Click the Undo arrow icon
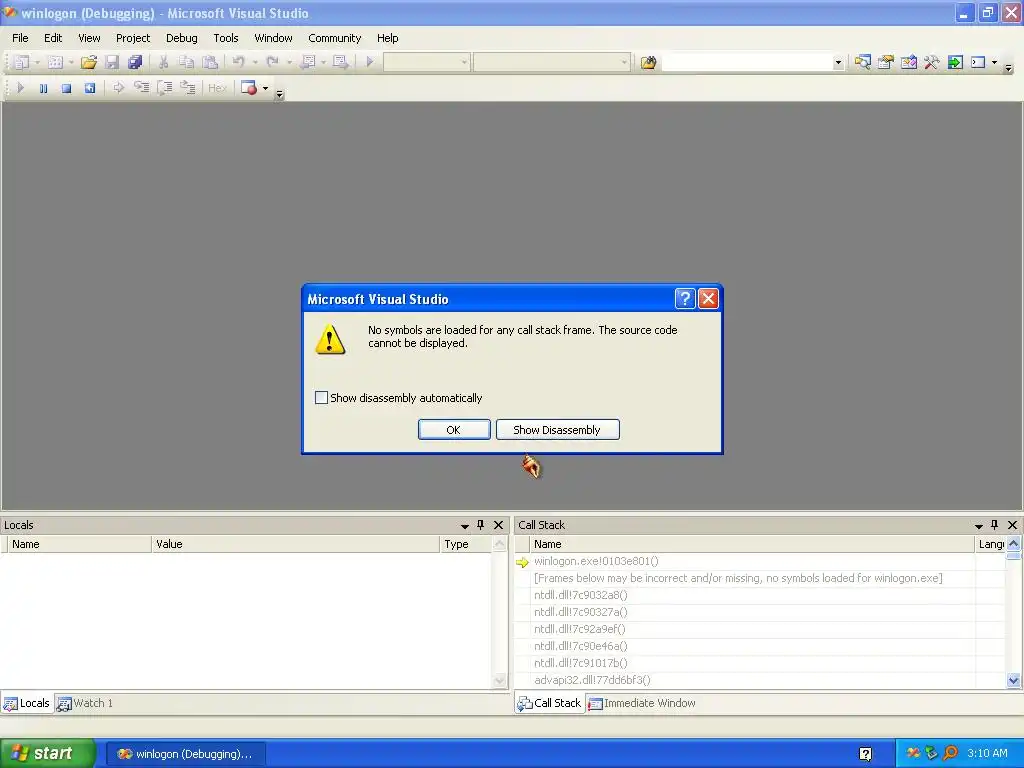Image resolution: width=1024 pixels, height=768 pixels. point(238,62)
